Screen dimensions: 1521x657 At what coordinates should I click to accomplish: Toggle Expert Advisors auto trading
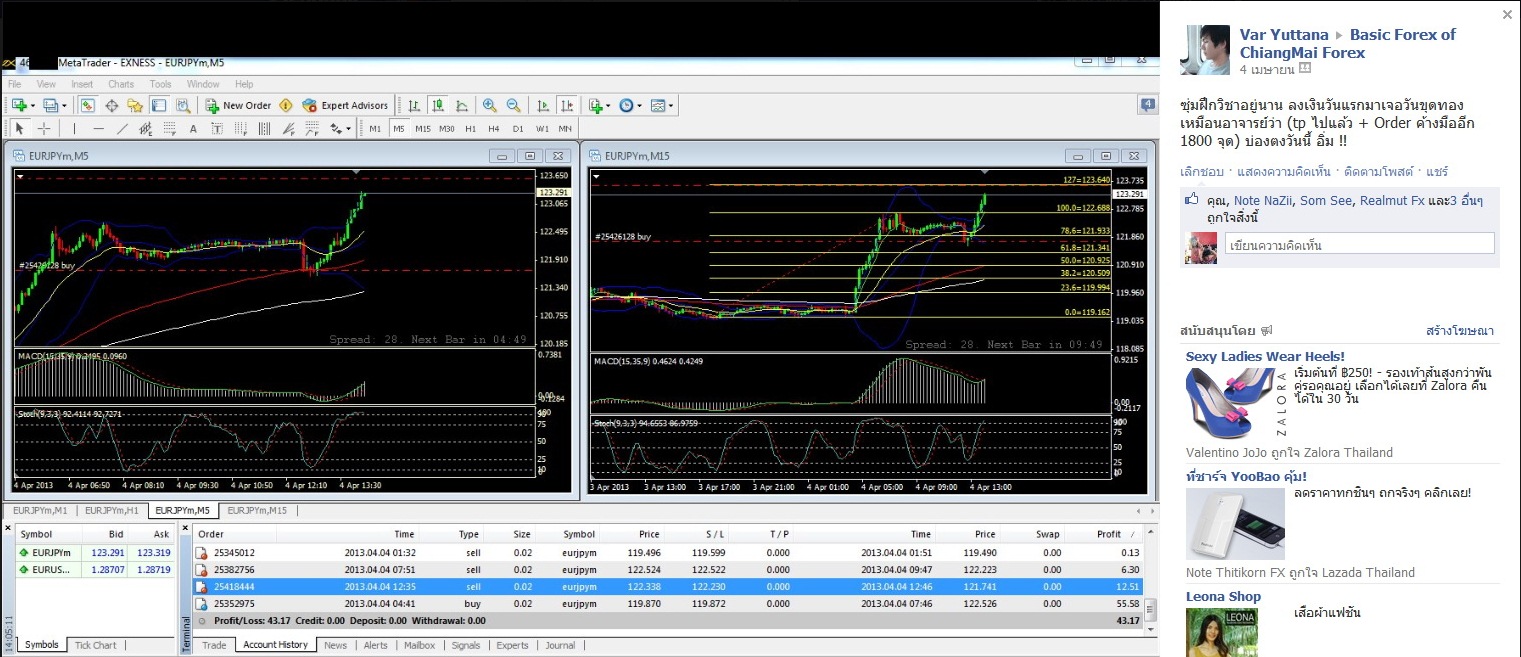[x=345, y=105]
